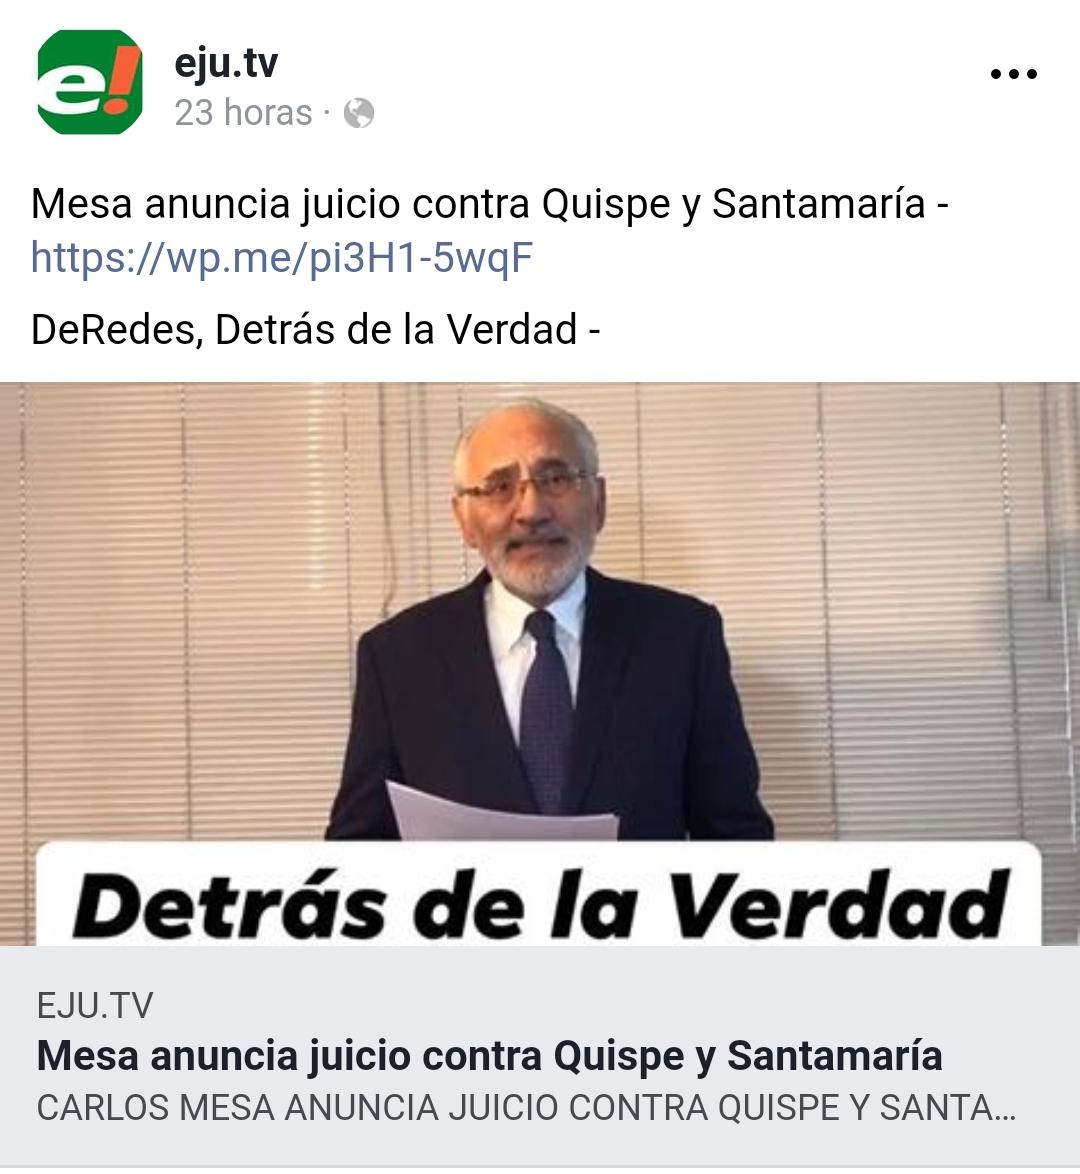Click the word Verdad in the banner
1080x1174 pixels.
(x=838, y=905)
